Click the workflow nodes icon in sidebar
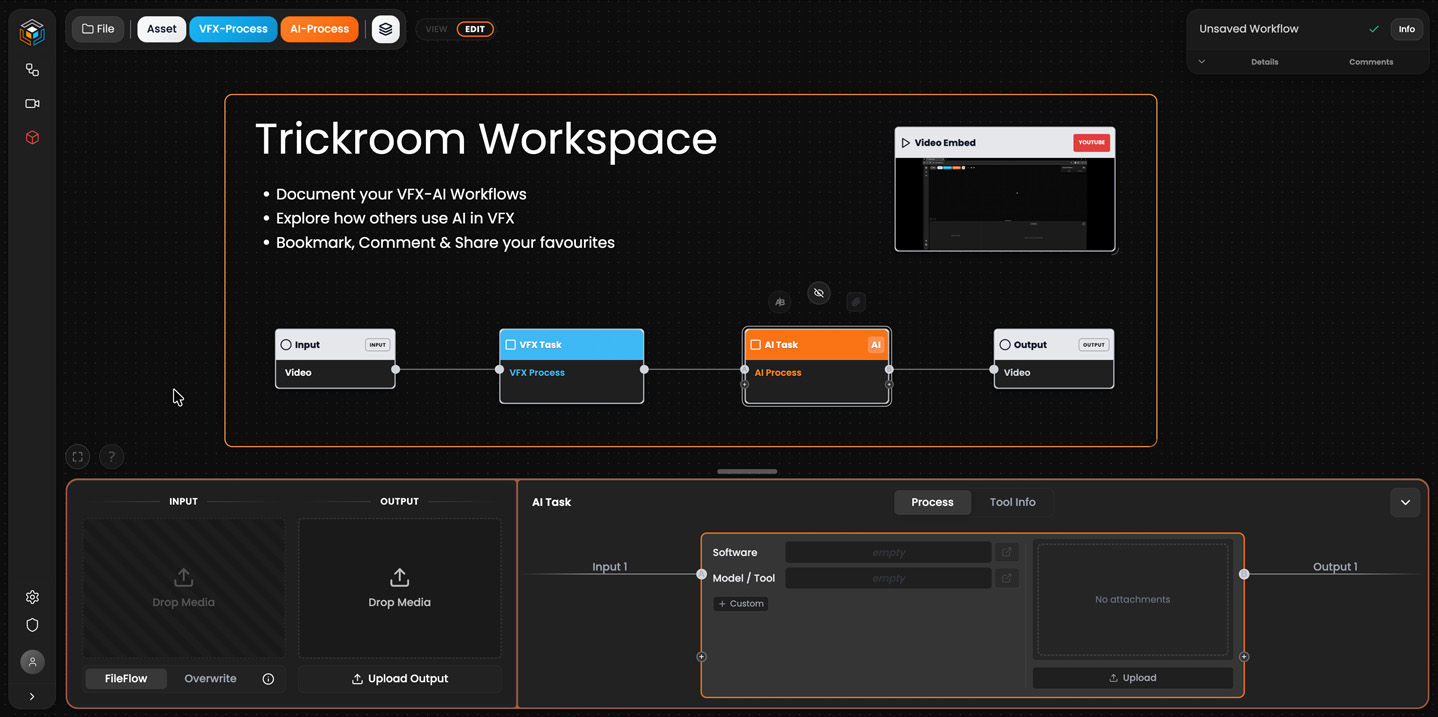Screen dimensions: 1438x717 click(32, 70)
